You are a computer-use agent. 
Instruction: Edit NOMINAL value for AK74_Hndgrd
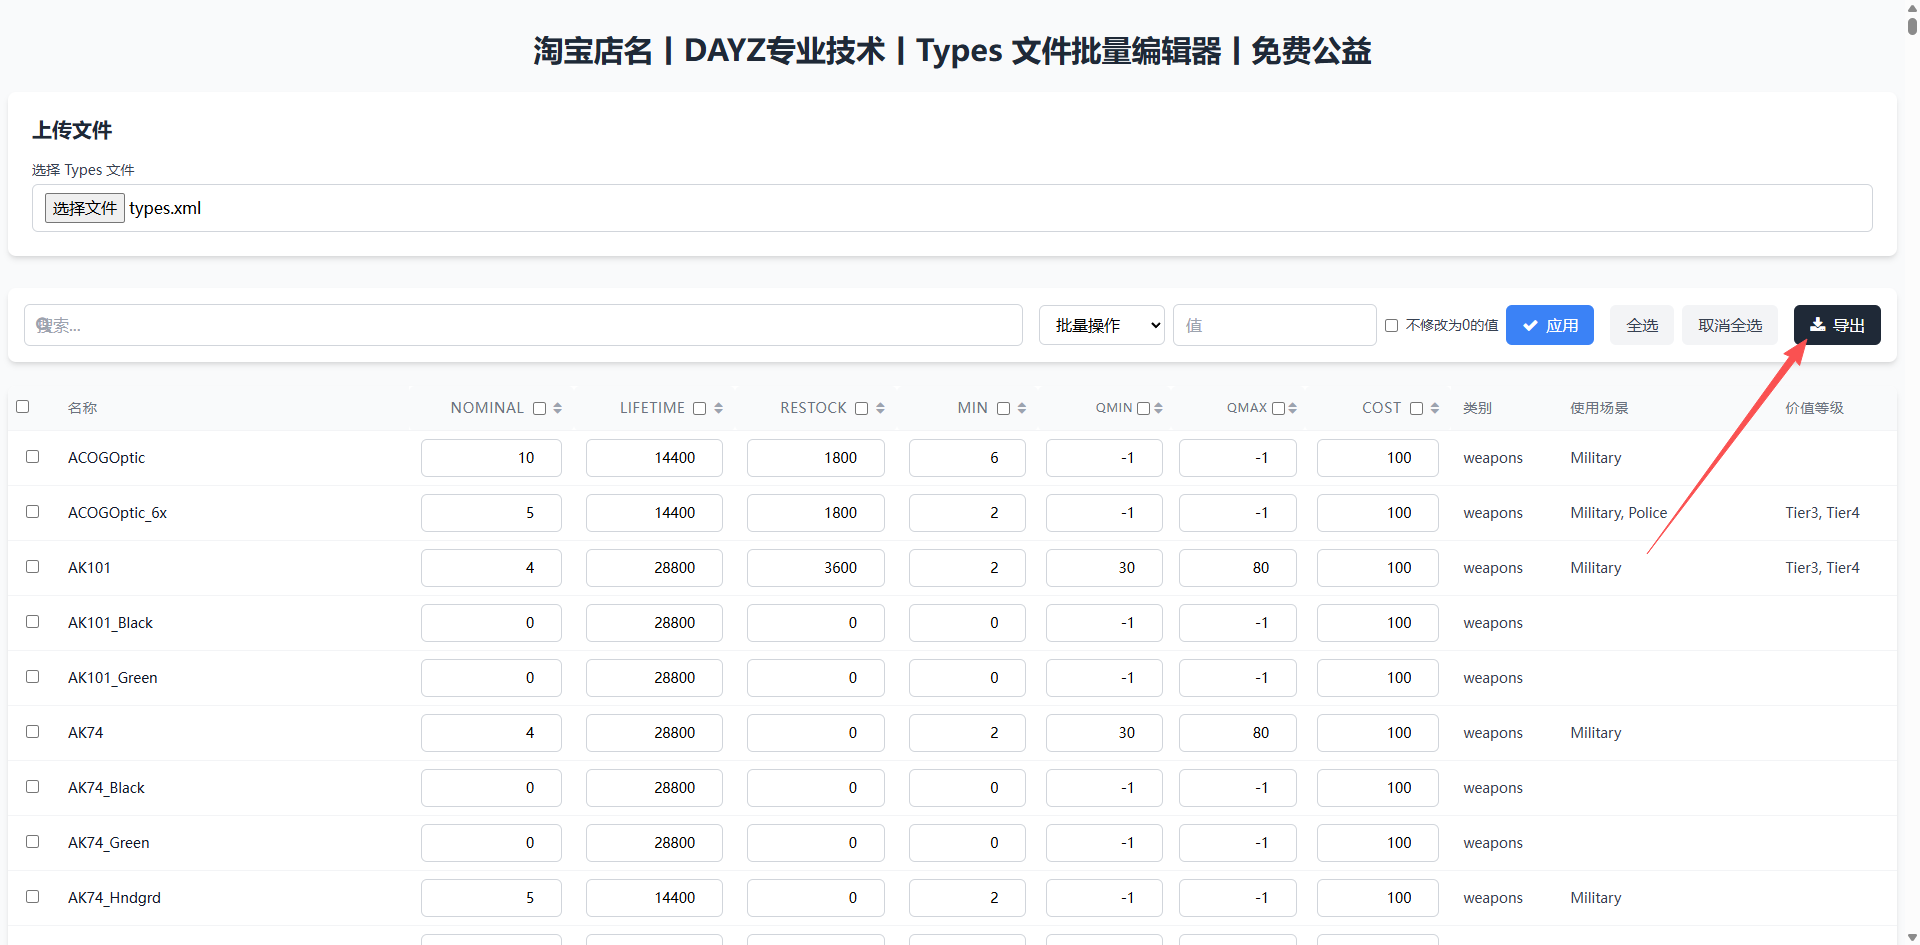tap(491, 898)
